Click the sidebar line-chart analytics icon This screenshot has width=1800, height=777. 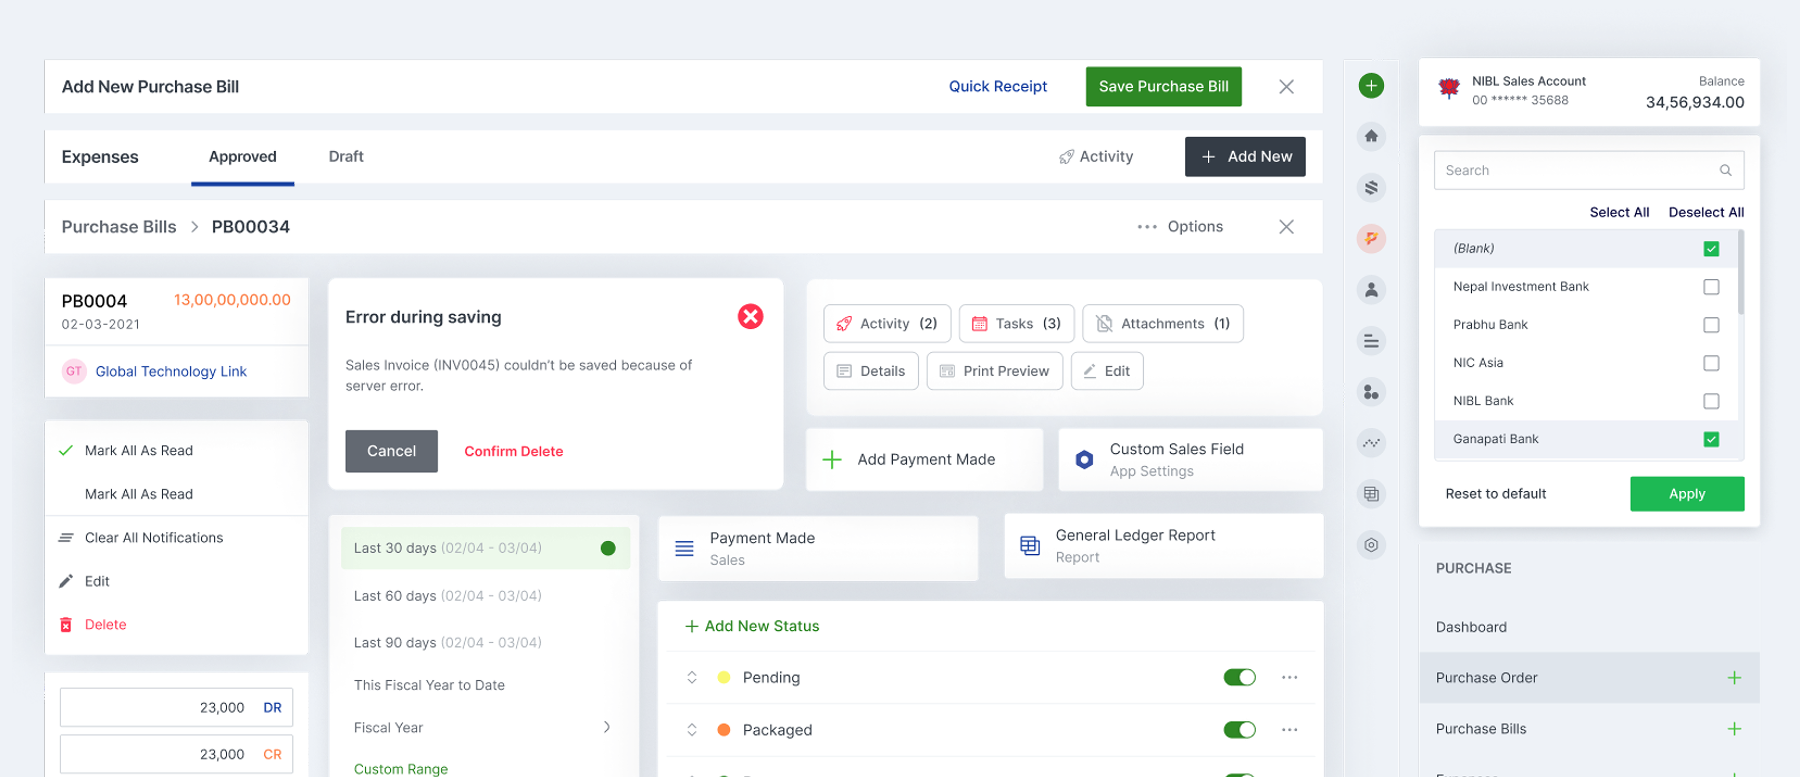[1371, 442]
